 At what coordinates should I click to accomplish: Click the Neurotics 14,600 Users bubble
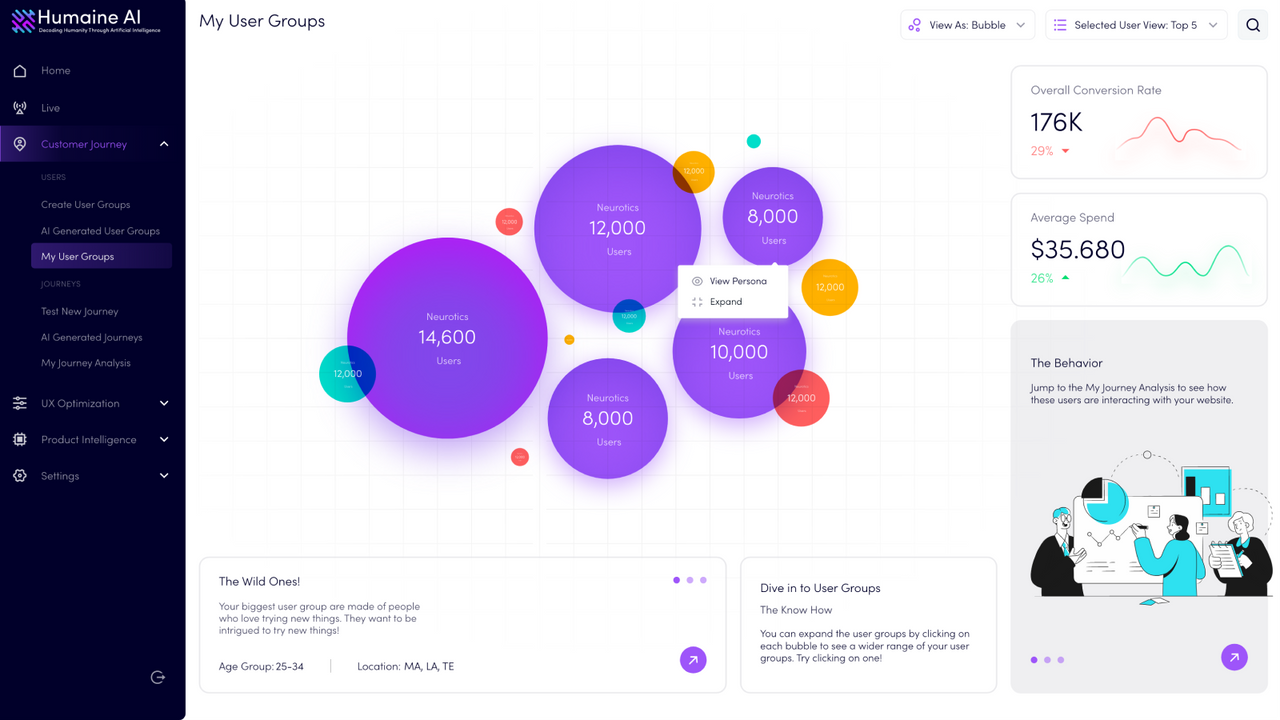(447, 337)
